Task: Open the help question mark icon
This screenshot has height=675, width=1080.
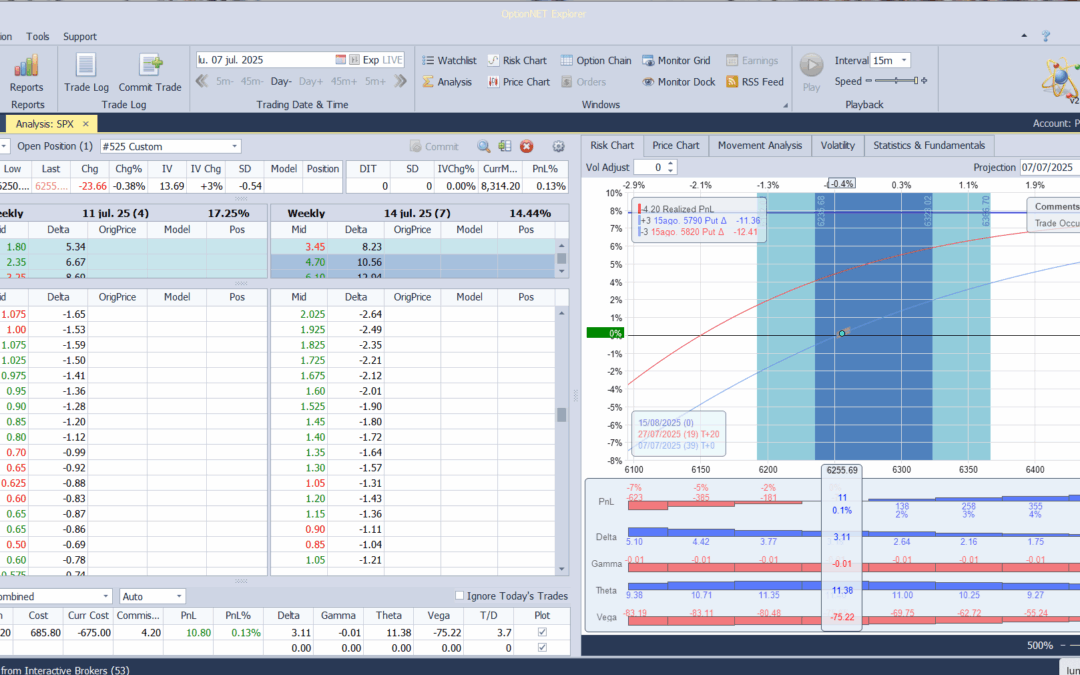Action: click(1046, 36)
